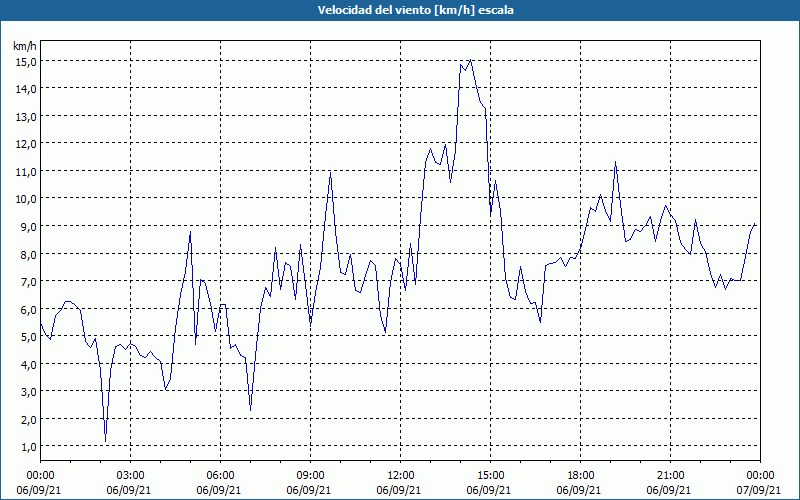
Task: Click the 15,0 value on the vertical axis
Action: 26,61
